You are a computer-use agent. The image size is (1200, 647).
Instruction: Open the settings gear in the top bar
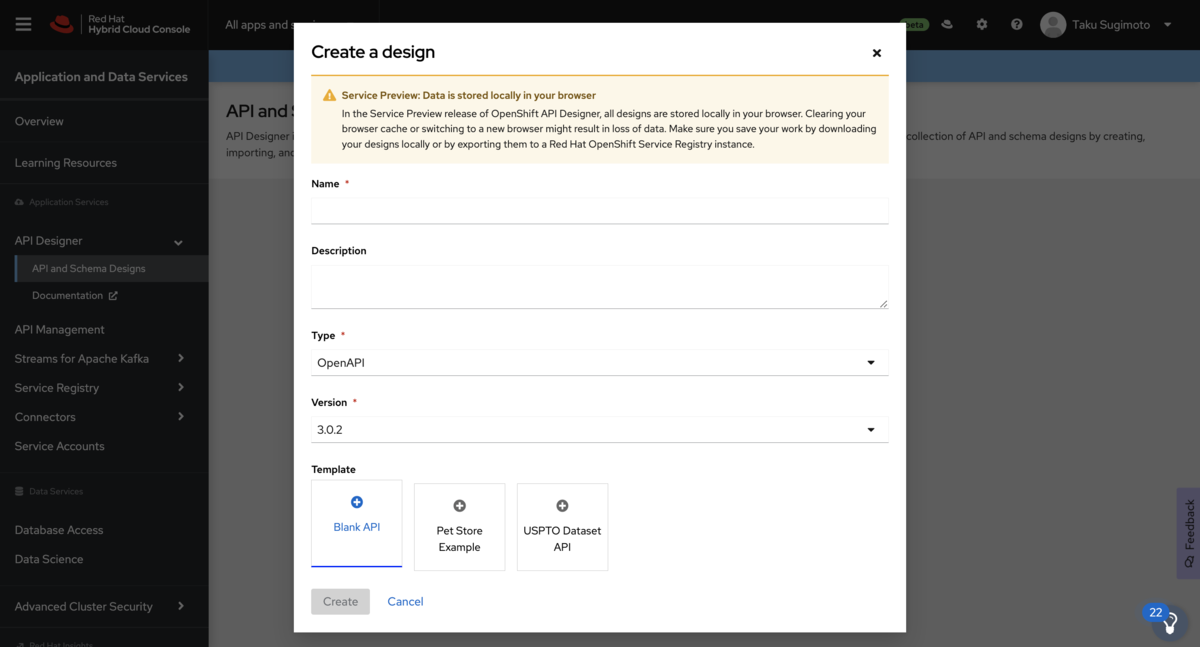982,24
